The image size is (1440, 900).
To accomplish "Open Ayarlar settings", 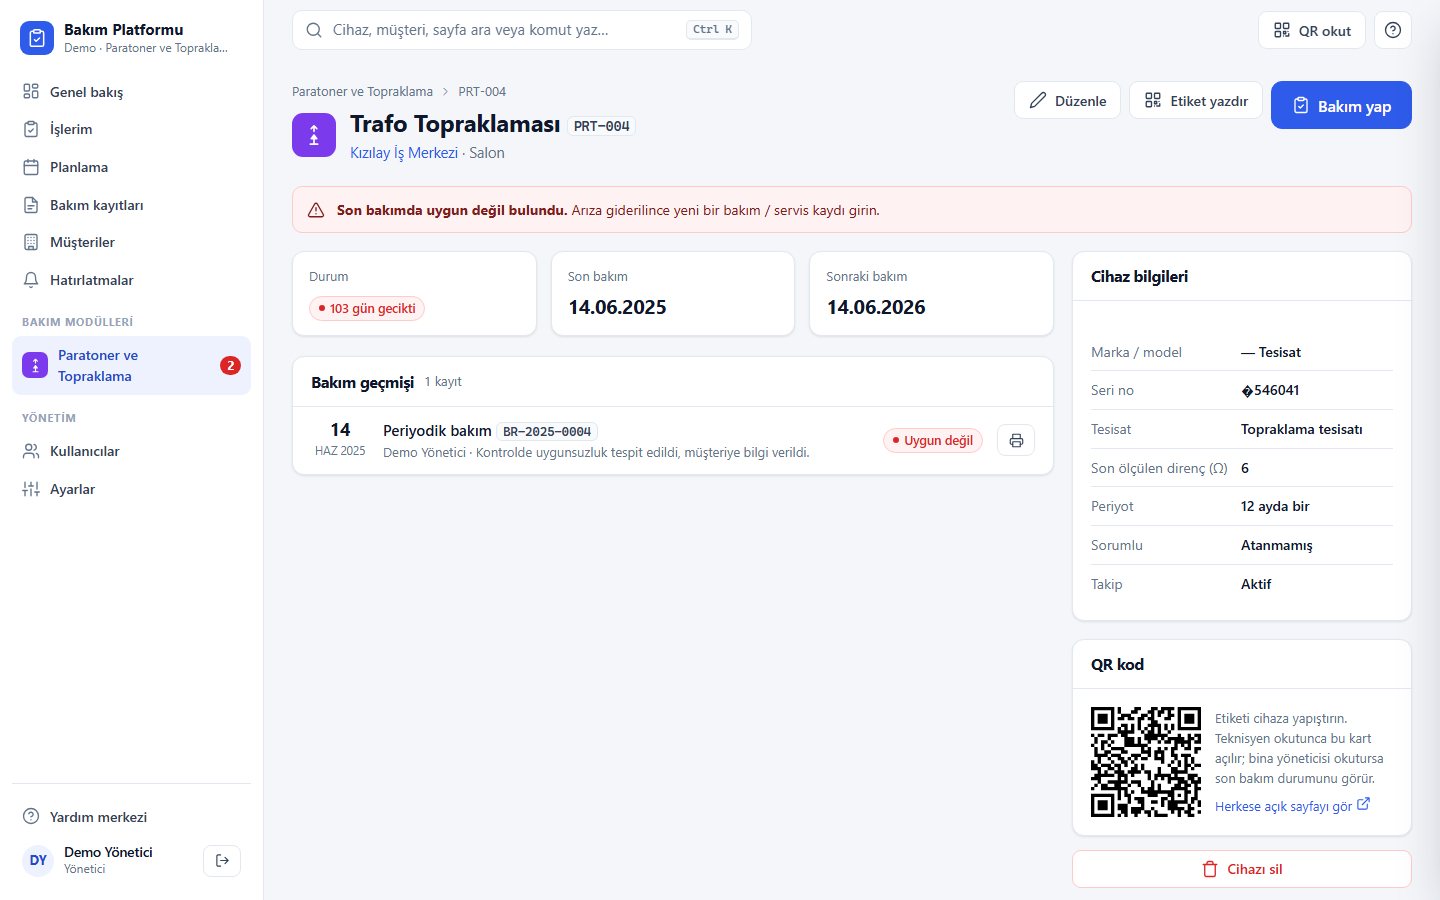I will click(x=131, y=489).
